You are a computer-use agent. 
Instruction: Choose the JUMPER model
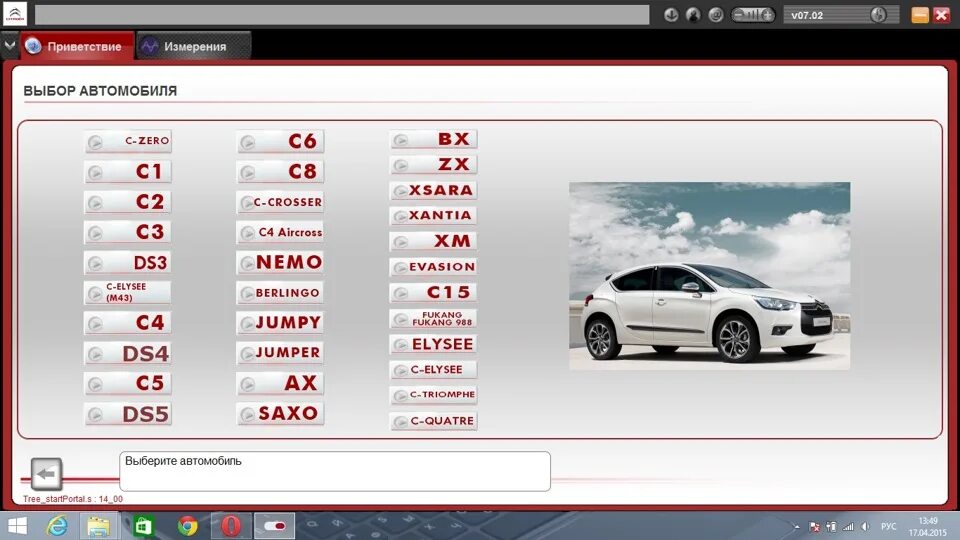(x=280, y=353)
